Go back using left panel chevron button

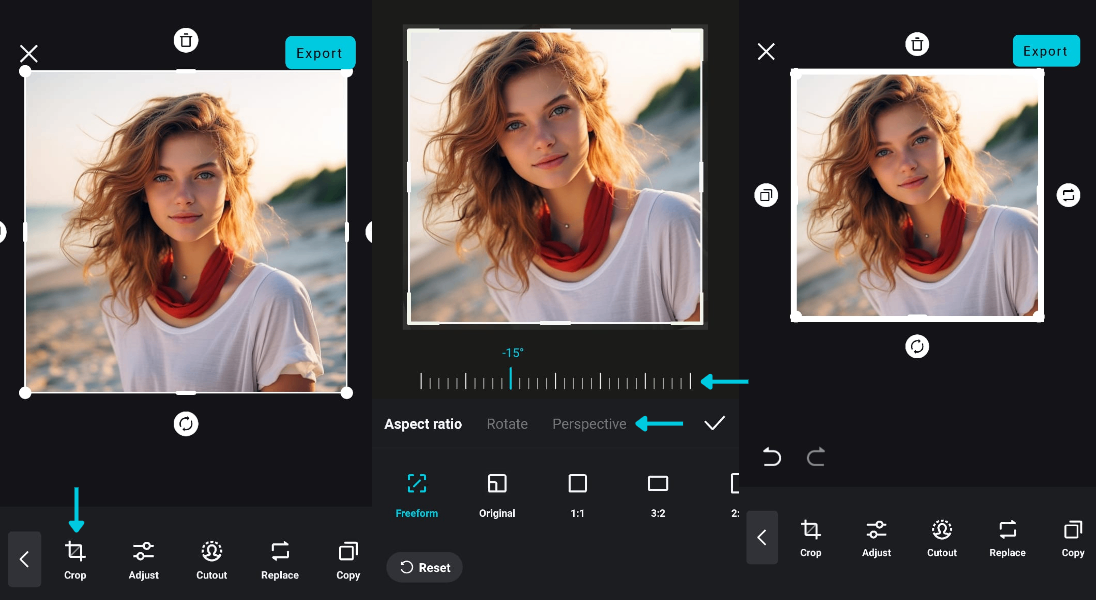(x=25, y=559)
